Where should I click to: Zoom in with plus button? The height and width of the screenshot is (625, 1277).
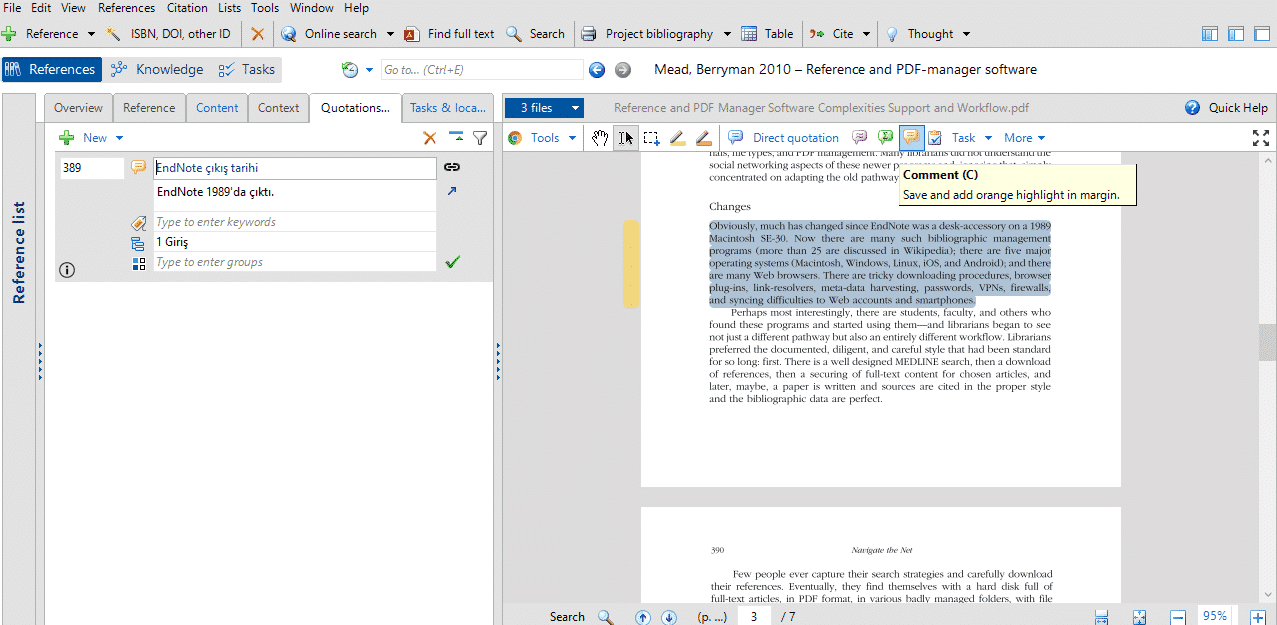[x=1258, y=617]
